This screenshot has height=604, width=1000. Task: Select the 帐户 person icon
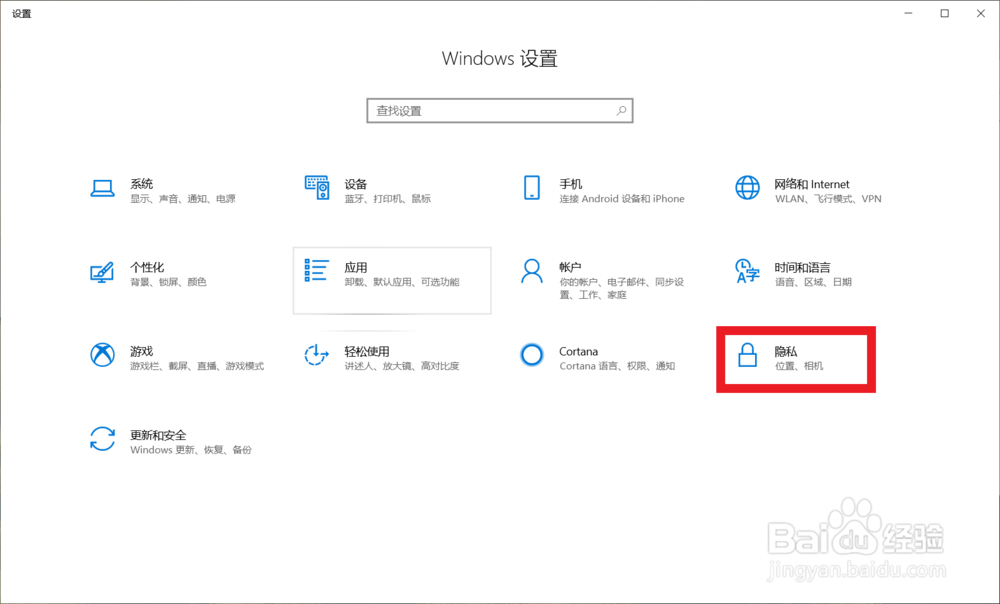[x=531, y=271]
